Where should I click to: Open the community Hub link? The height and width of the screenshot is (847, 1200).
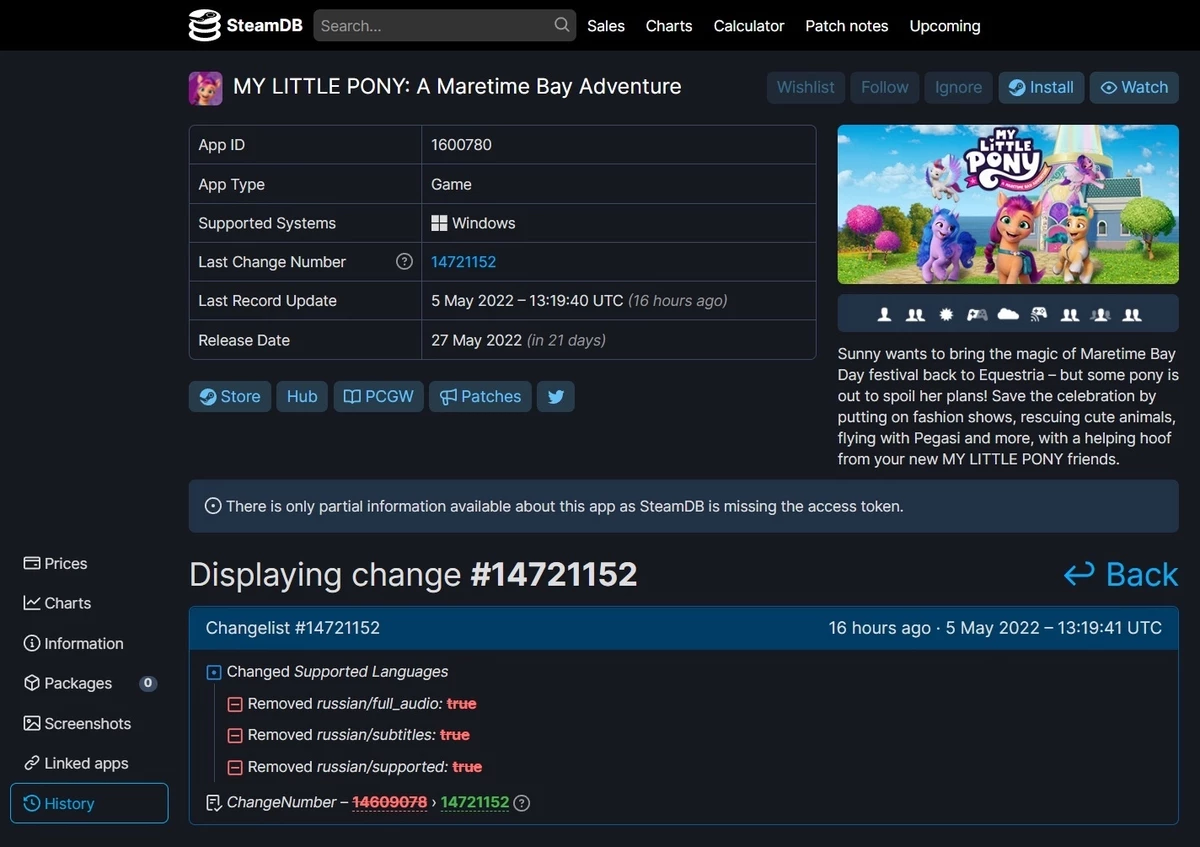pyautogui.click(x=302, y=396)
